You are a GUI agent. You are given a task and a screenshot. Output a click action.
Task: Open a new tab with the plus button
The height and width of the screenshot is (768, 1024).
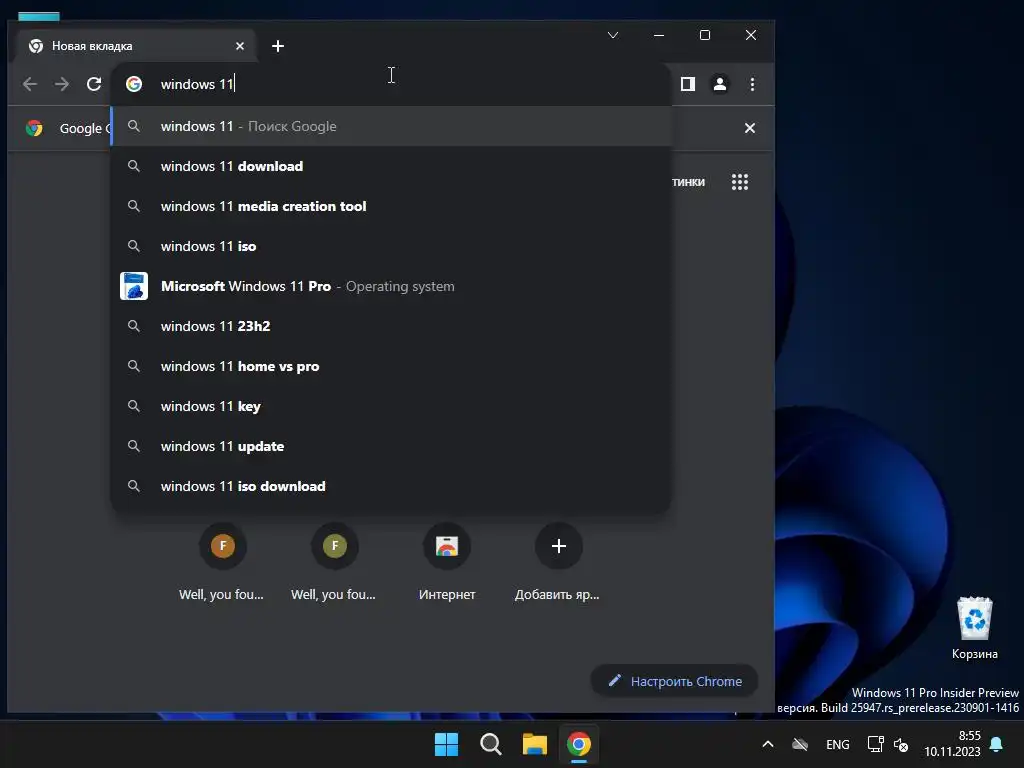pos(278,46)
